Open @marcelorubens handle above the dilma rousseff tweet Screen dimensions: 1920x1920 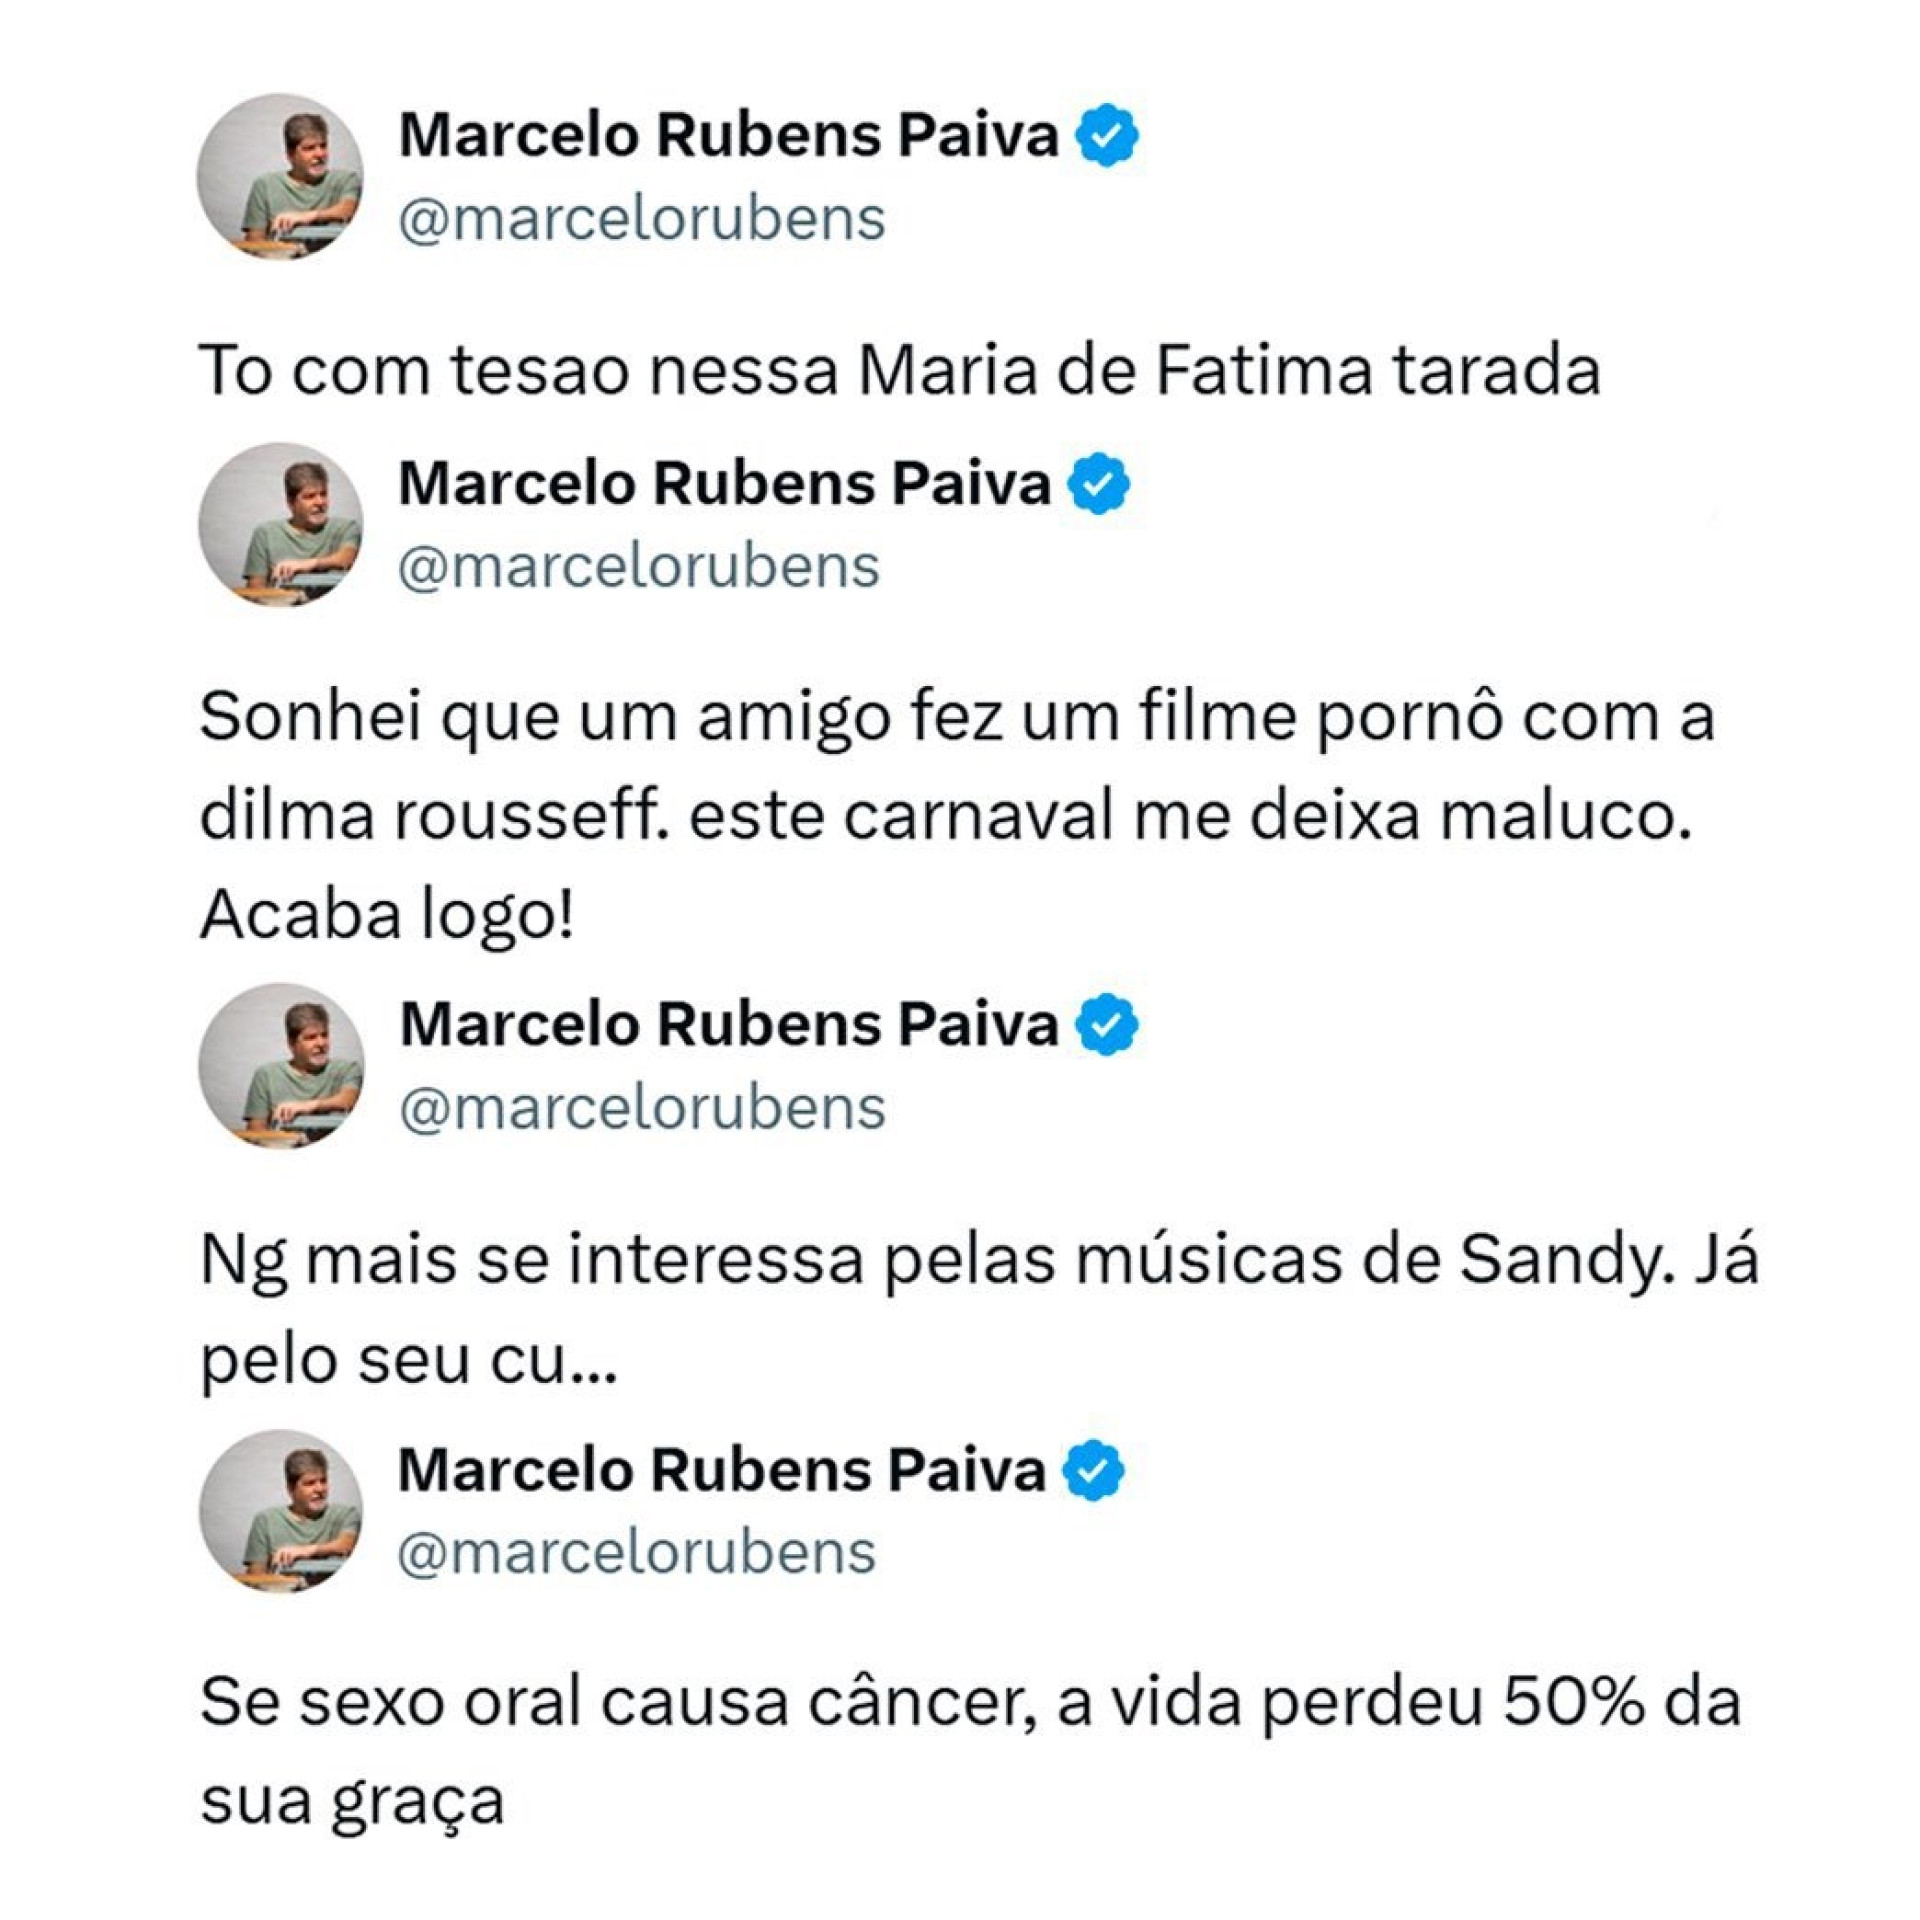639,566
